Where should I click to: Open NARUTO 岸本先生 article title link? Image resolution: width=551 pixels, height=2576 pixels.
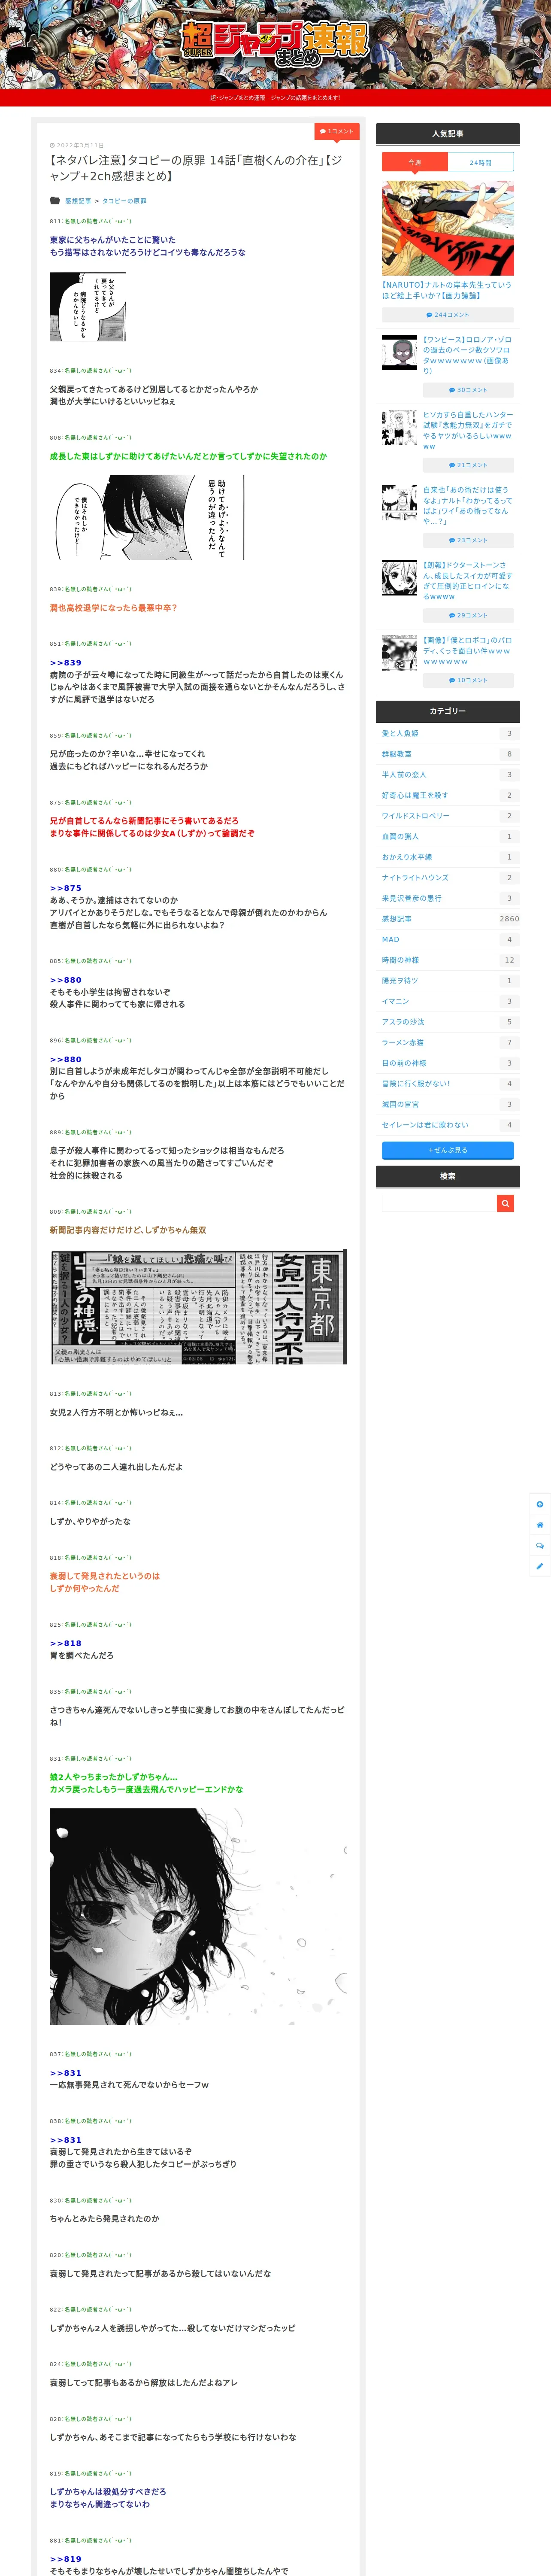click(x=447, y=290)
